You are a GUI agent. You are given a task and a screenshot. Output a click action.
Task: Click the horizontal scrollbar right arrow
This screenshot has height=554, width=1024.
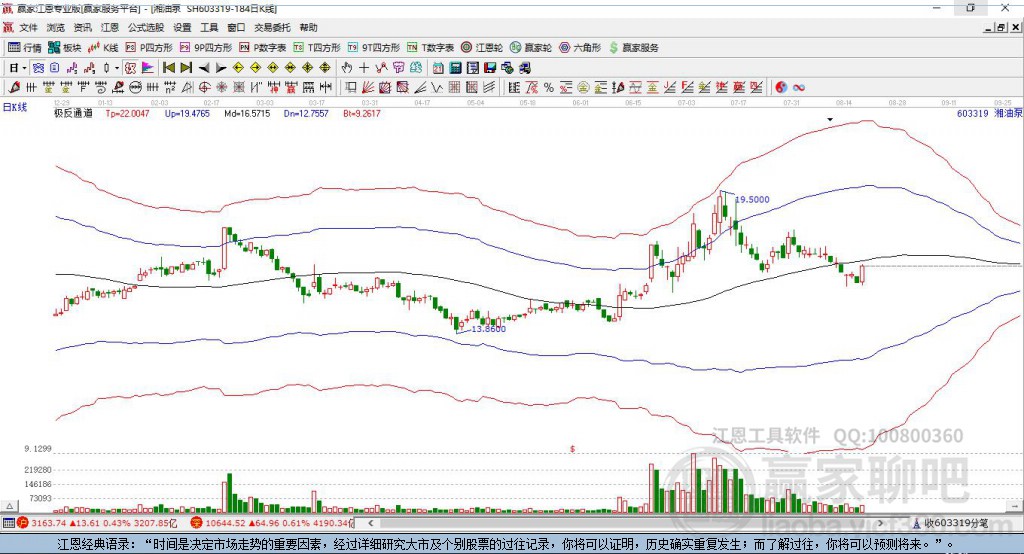[880, 523]
